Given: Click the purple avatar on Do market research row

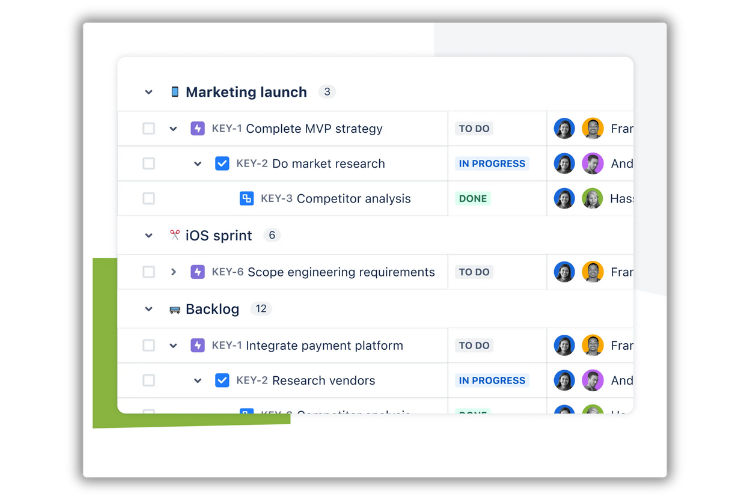Looking at the screenshot, I should (x=593, y=164).
